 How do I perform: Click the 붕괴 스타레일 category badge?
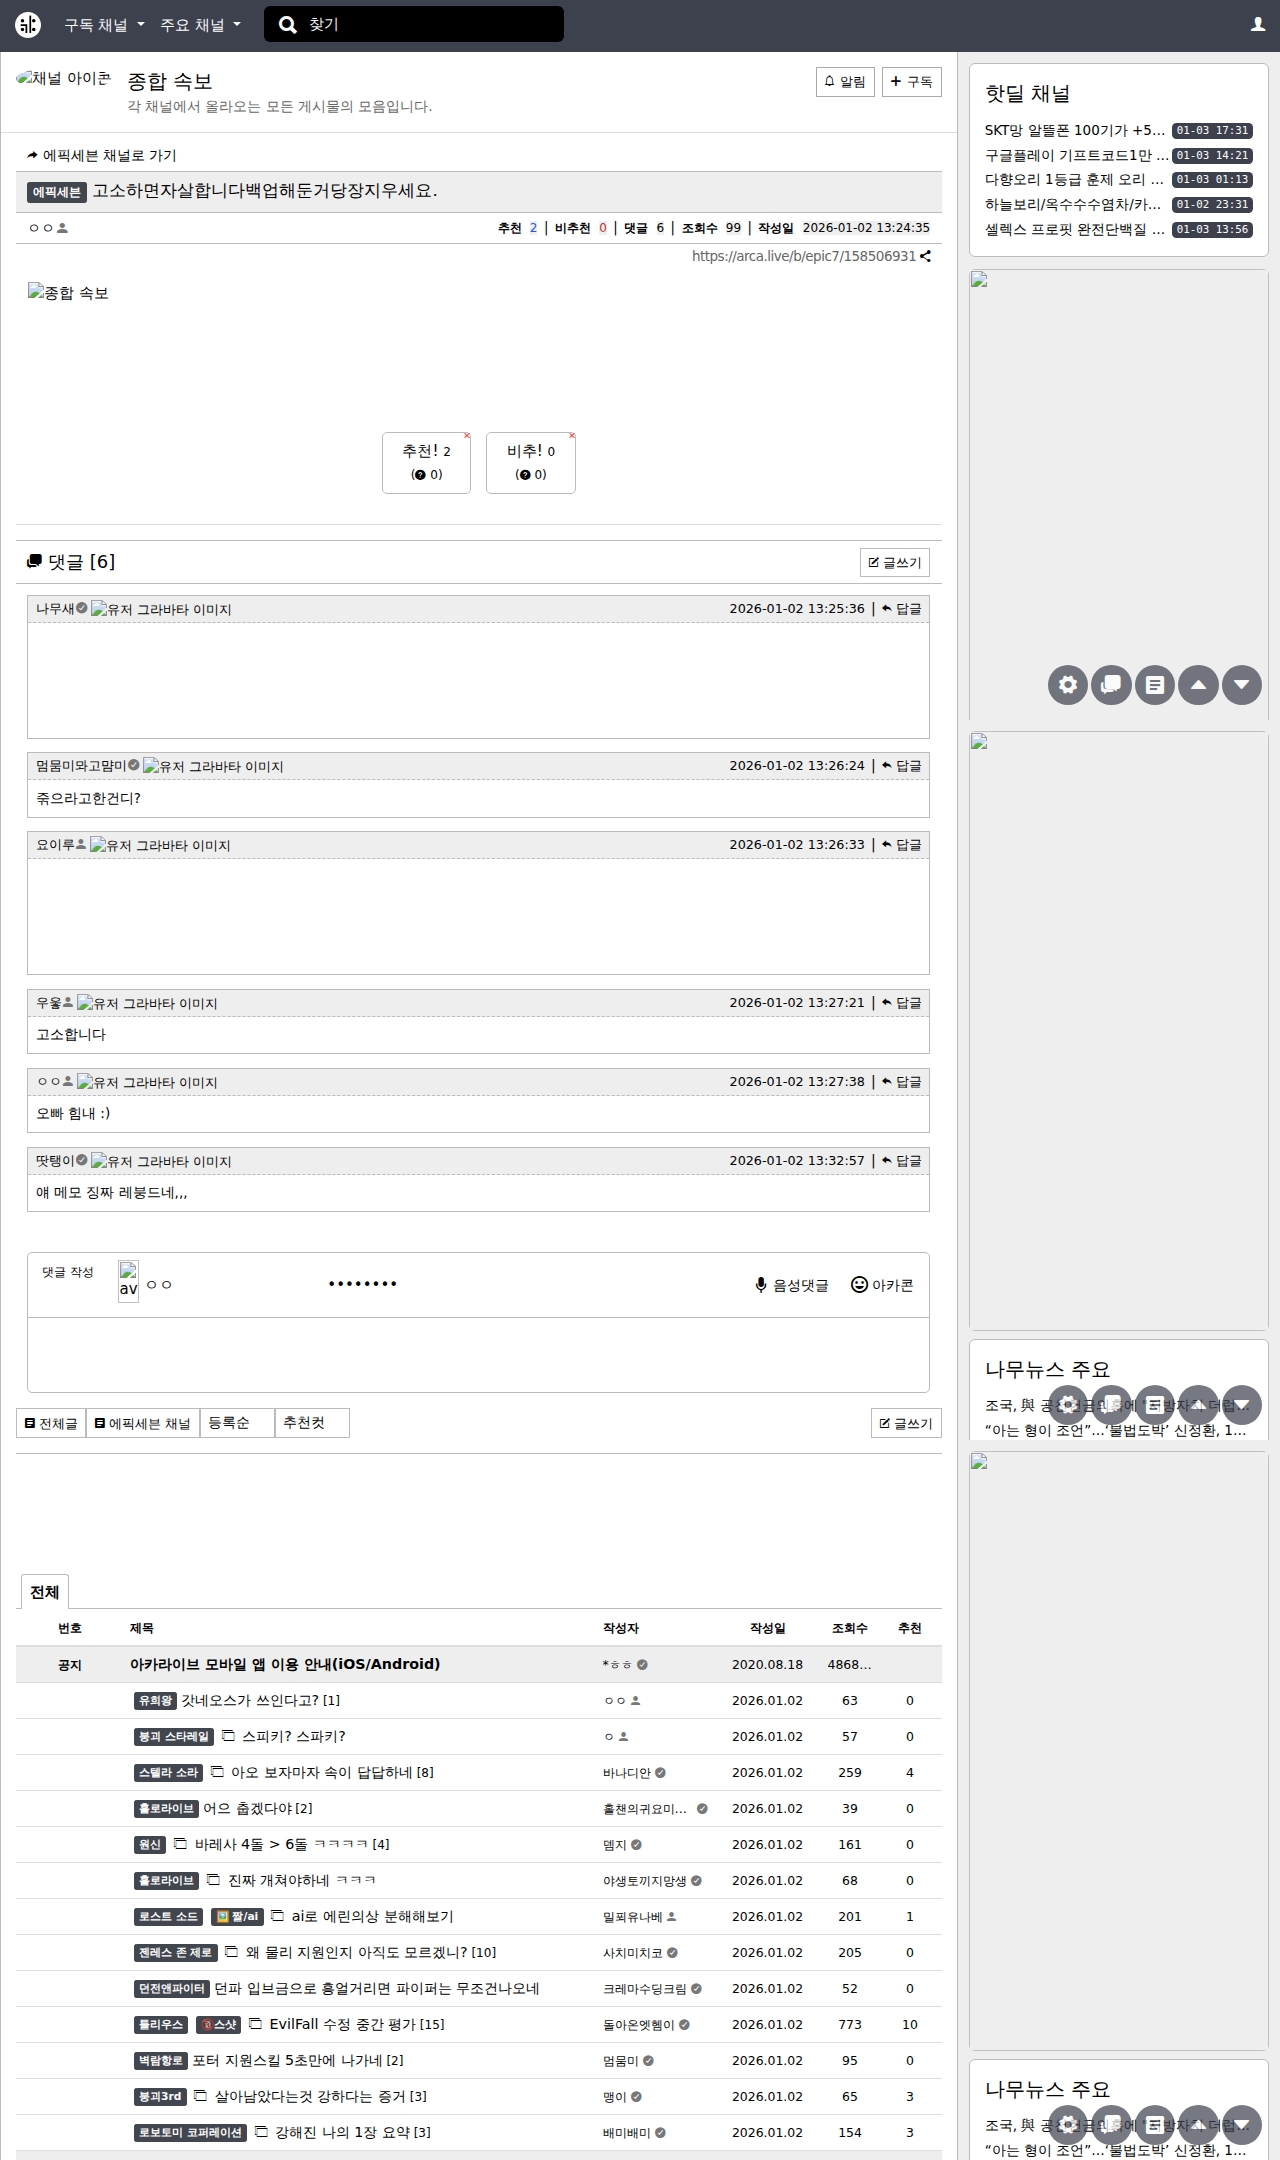click(174, 1736)
